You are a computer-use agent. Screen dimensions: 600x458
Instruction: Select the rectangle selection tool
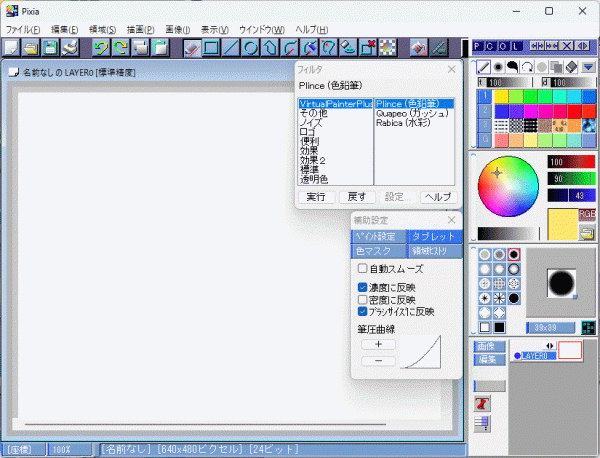coord(211,48)
